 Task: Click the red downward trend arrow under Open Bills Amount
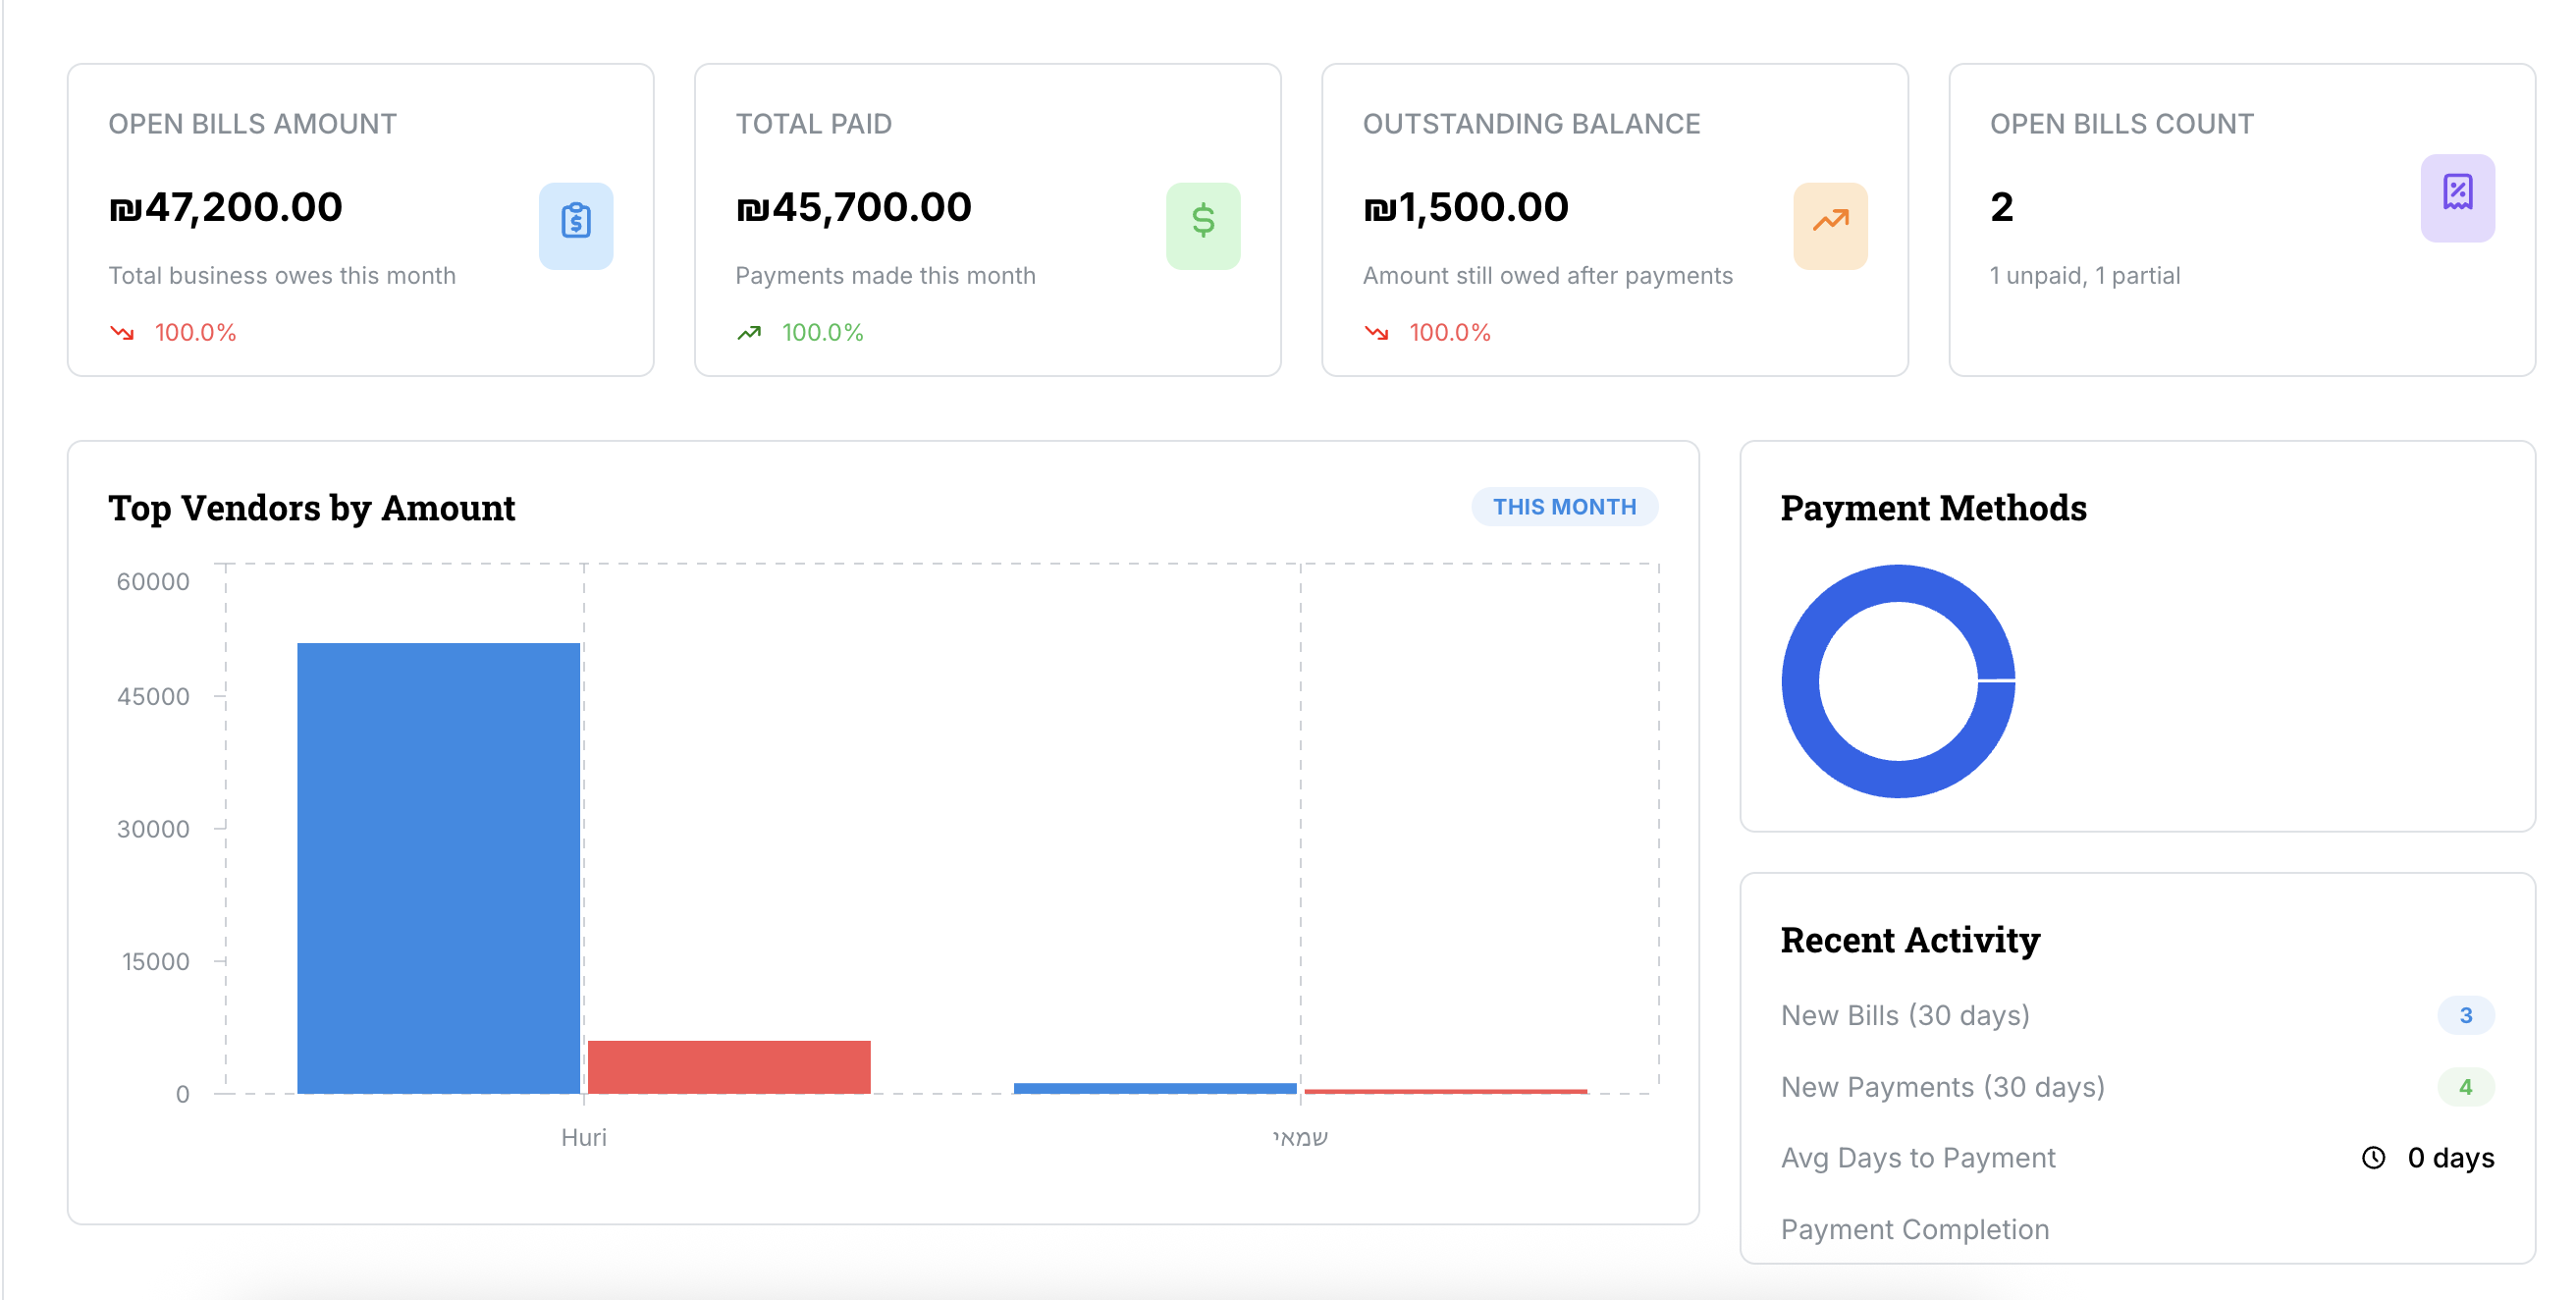[124, 333]
